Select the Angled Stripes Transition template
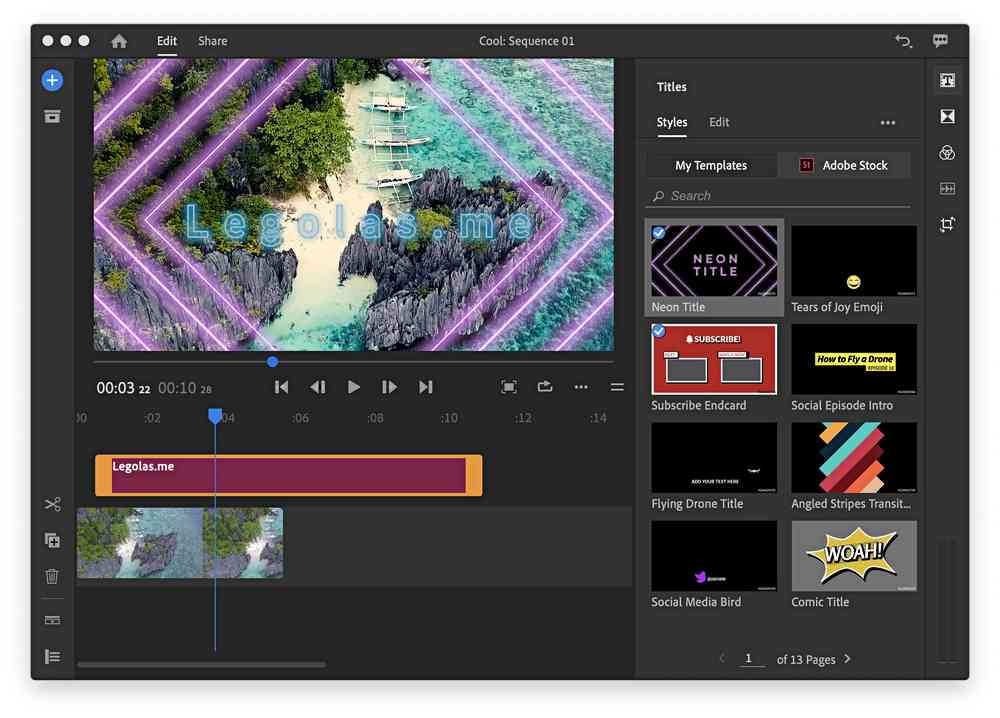Screen dimensions: 1000x718 tap(854, 457)
